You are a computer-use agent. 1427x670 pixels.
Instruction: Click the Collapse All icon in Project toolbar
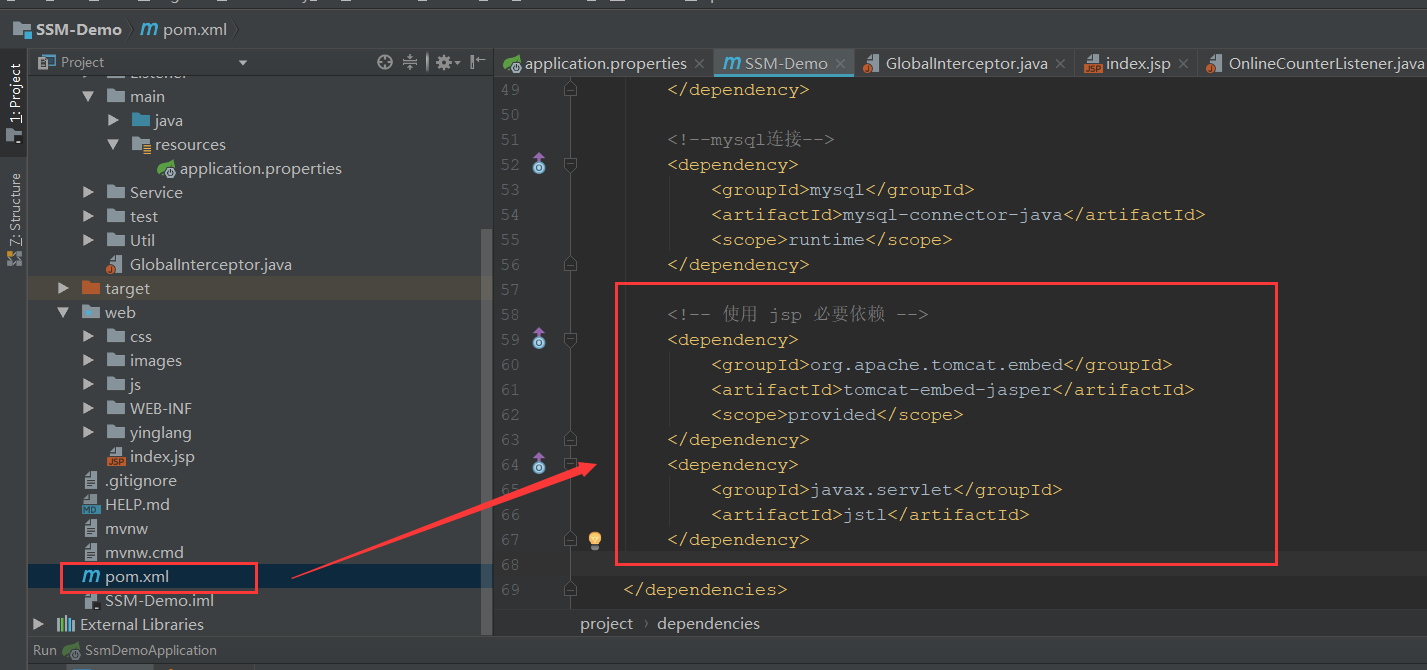pos(410,62)
